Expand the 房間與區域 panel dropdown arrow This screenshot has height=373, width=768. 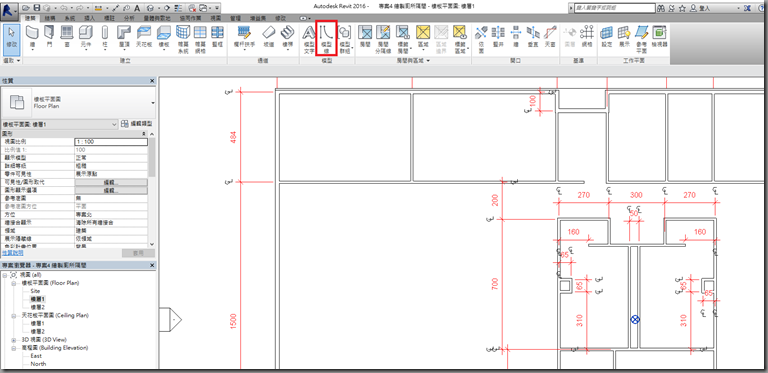point(429,61)
